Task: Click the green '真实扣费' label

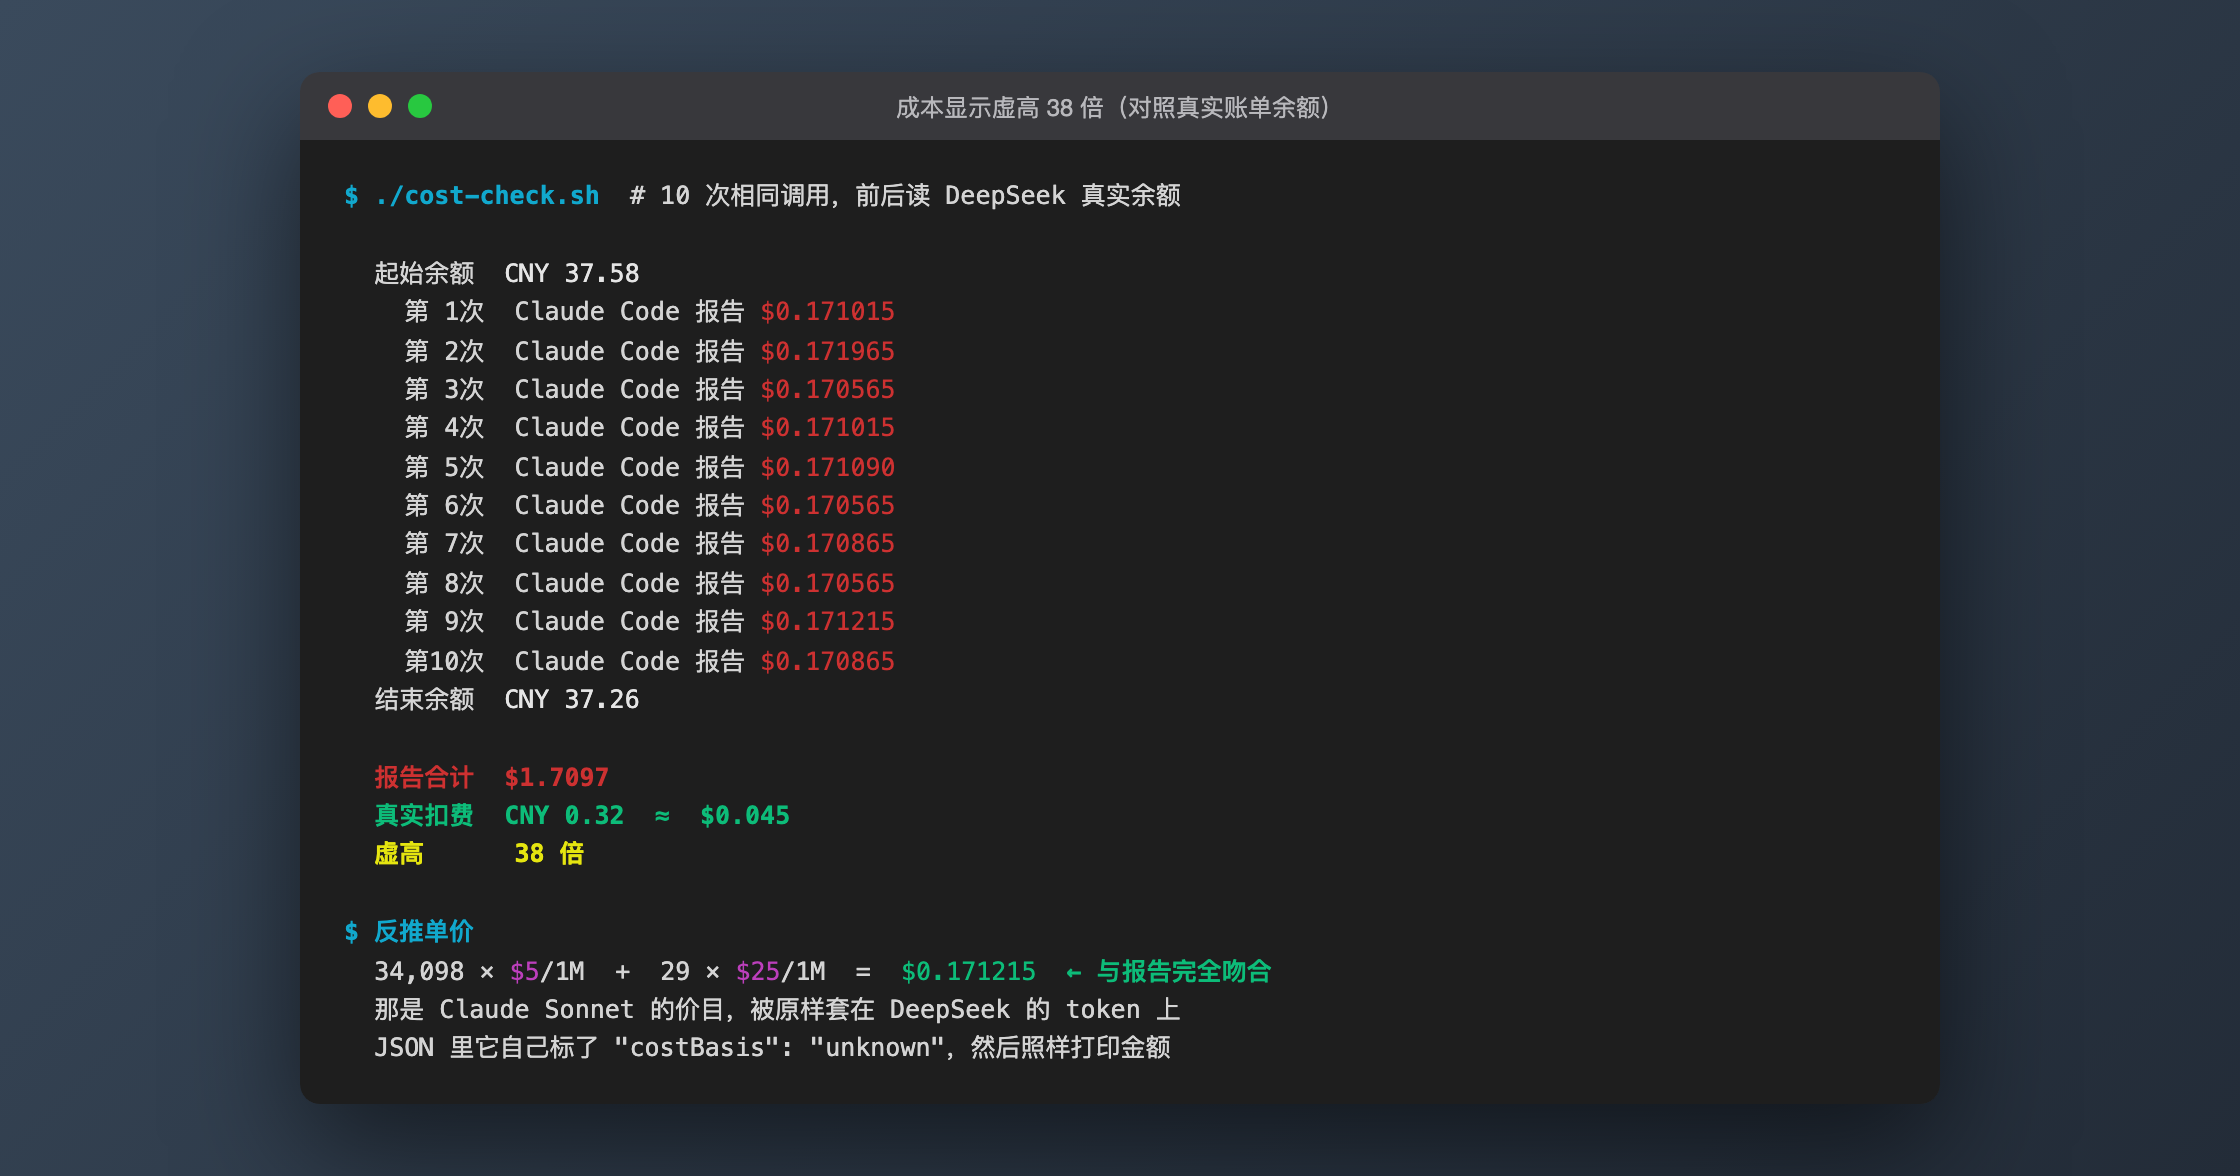Action: click(424, 815)
